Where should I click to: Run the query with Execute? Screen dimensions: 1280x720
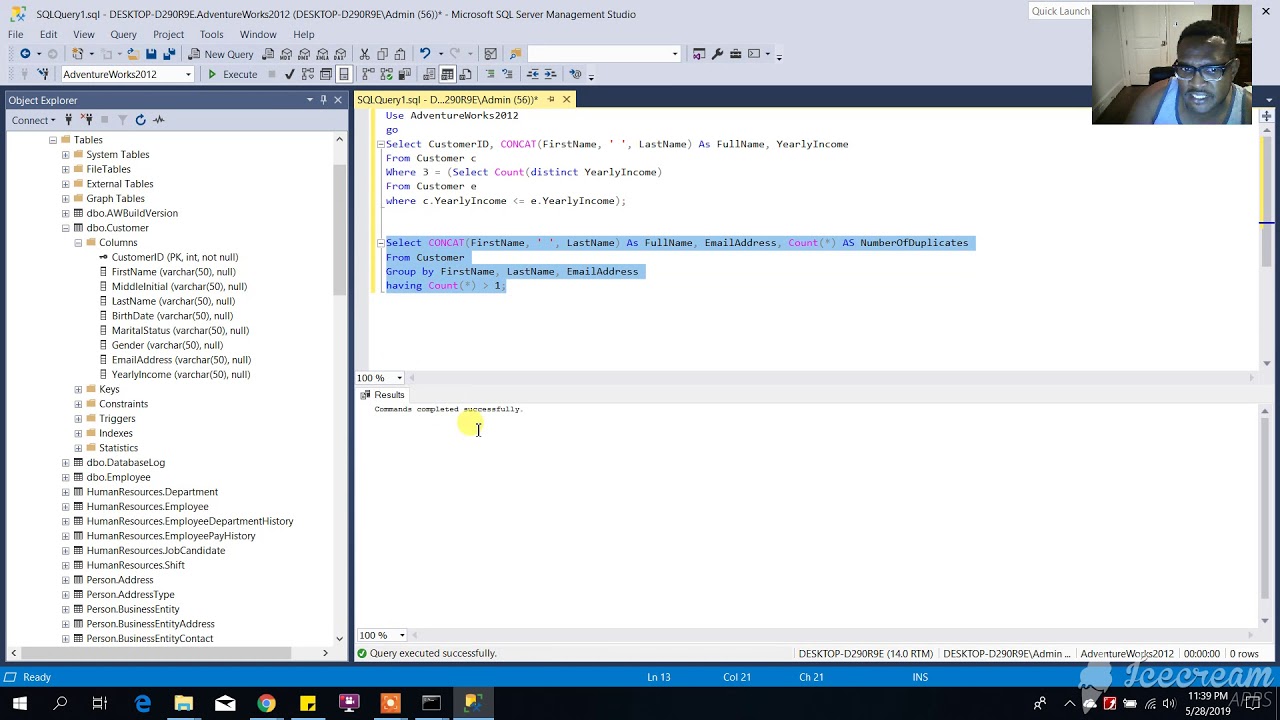(x=232, y=74)
